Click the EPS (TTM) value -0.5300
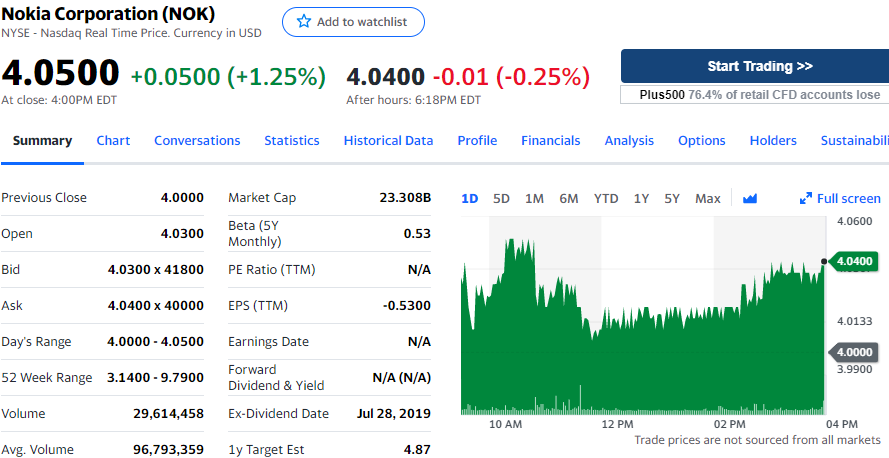This screenshot has height=458, width=889. pyautogui.click(x=407, y=306)
